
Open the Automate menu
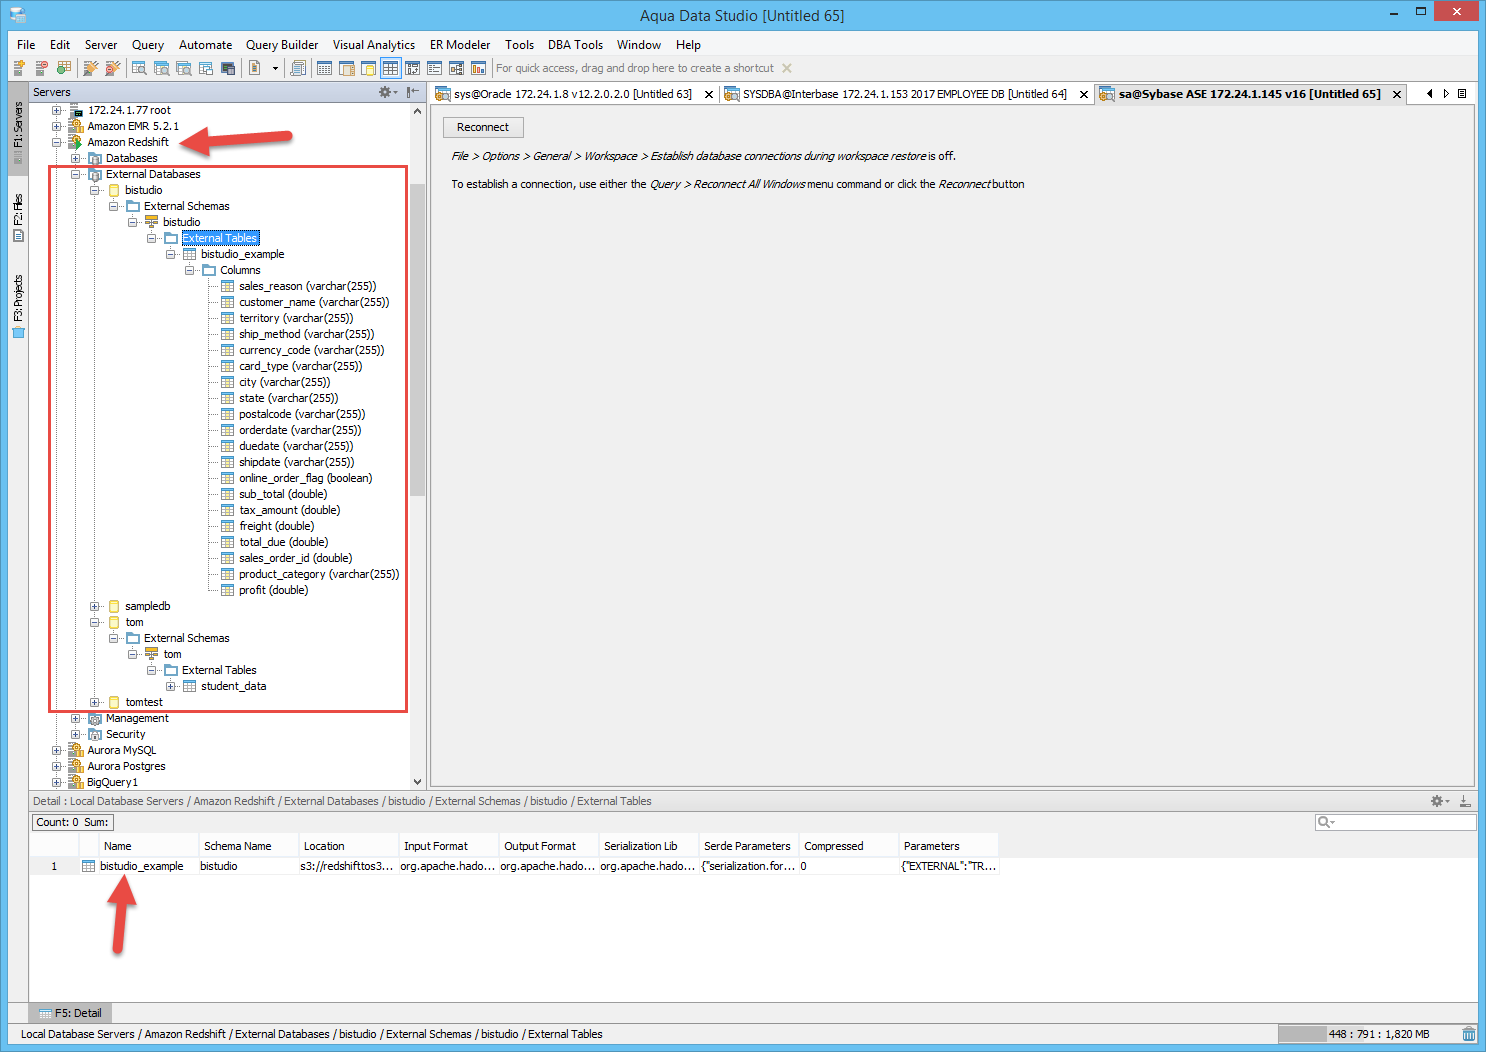pos(206,45)
